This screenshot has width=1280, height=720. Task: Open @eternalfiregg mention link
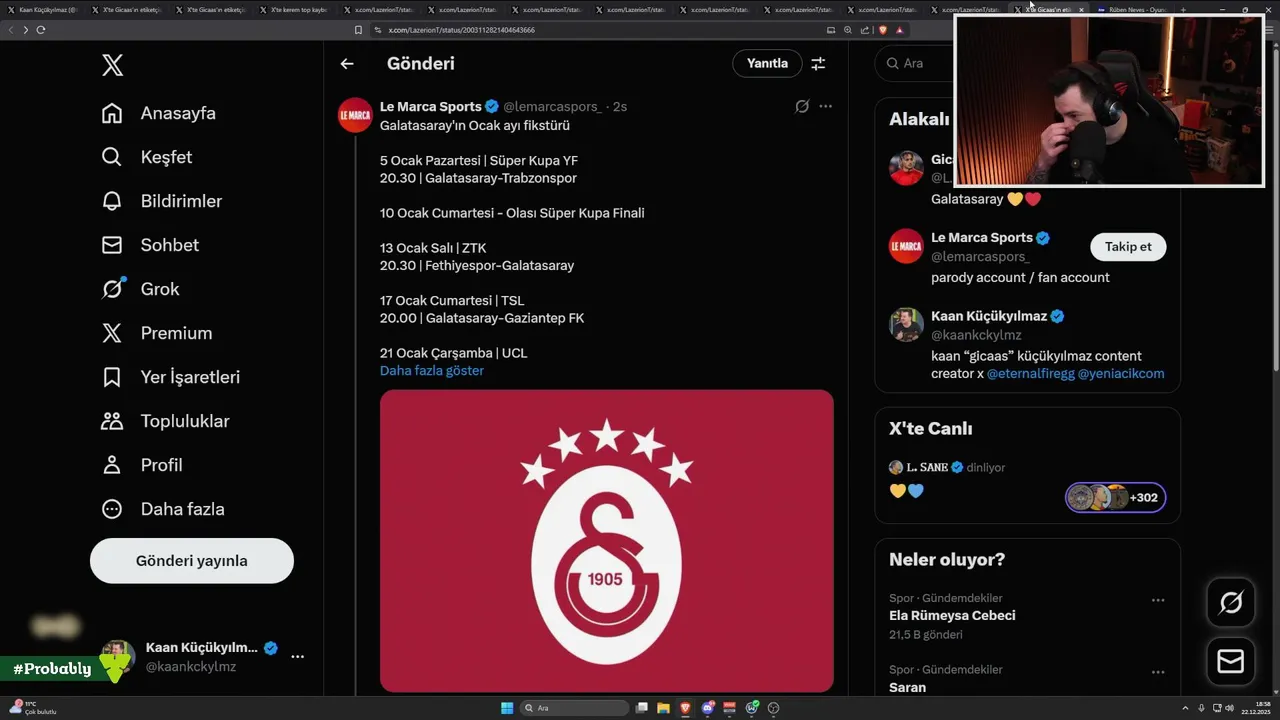(1031, 374)
